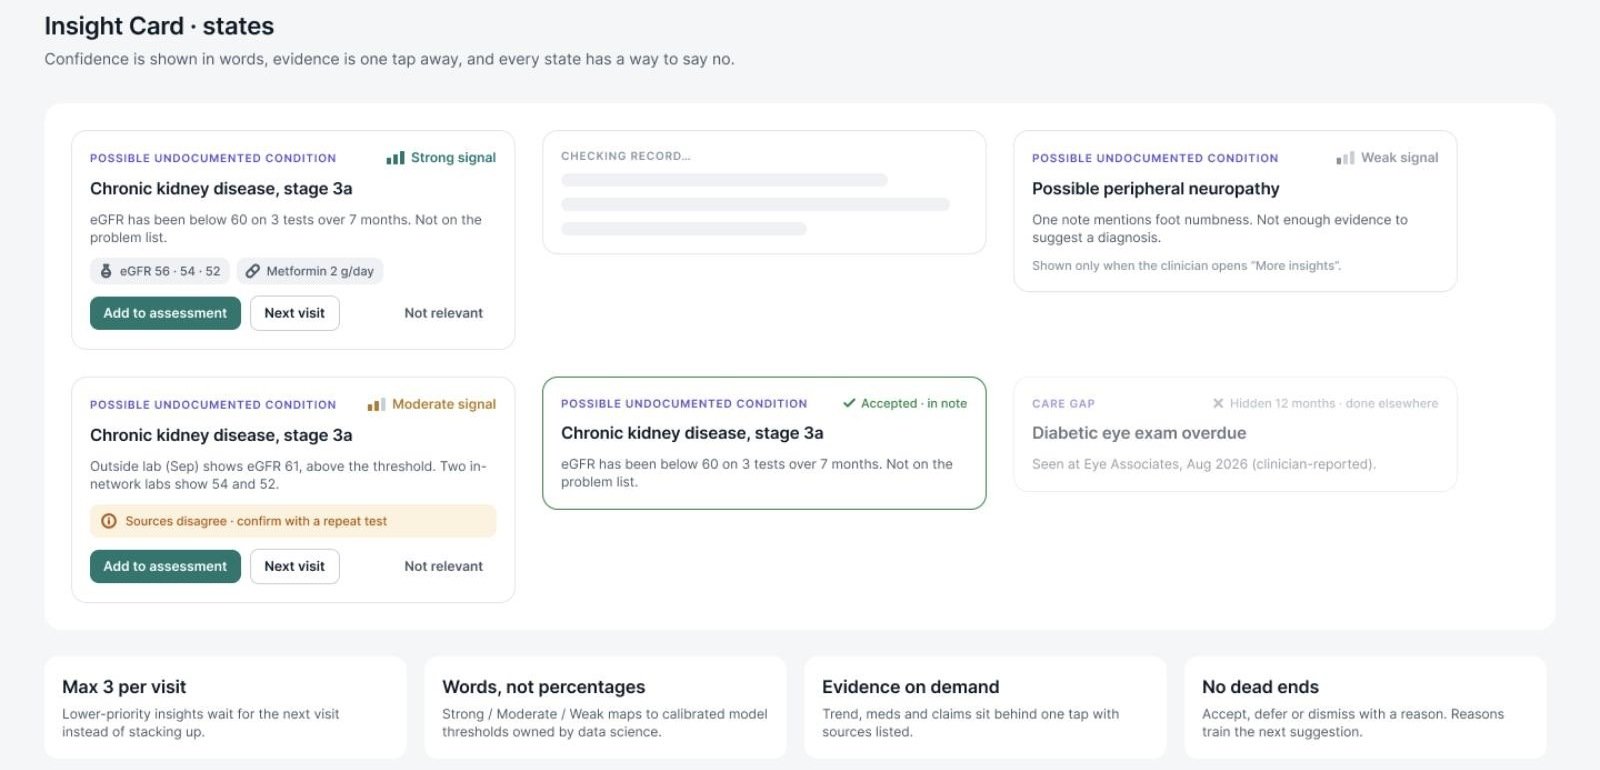The height and width of the screenshot is (770, 1600).
Task: Click the X icon beside Hidden 12 months
Action: pyautogui.click(x=1218, y=404)
